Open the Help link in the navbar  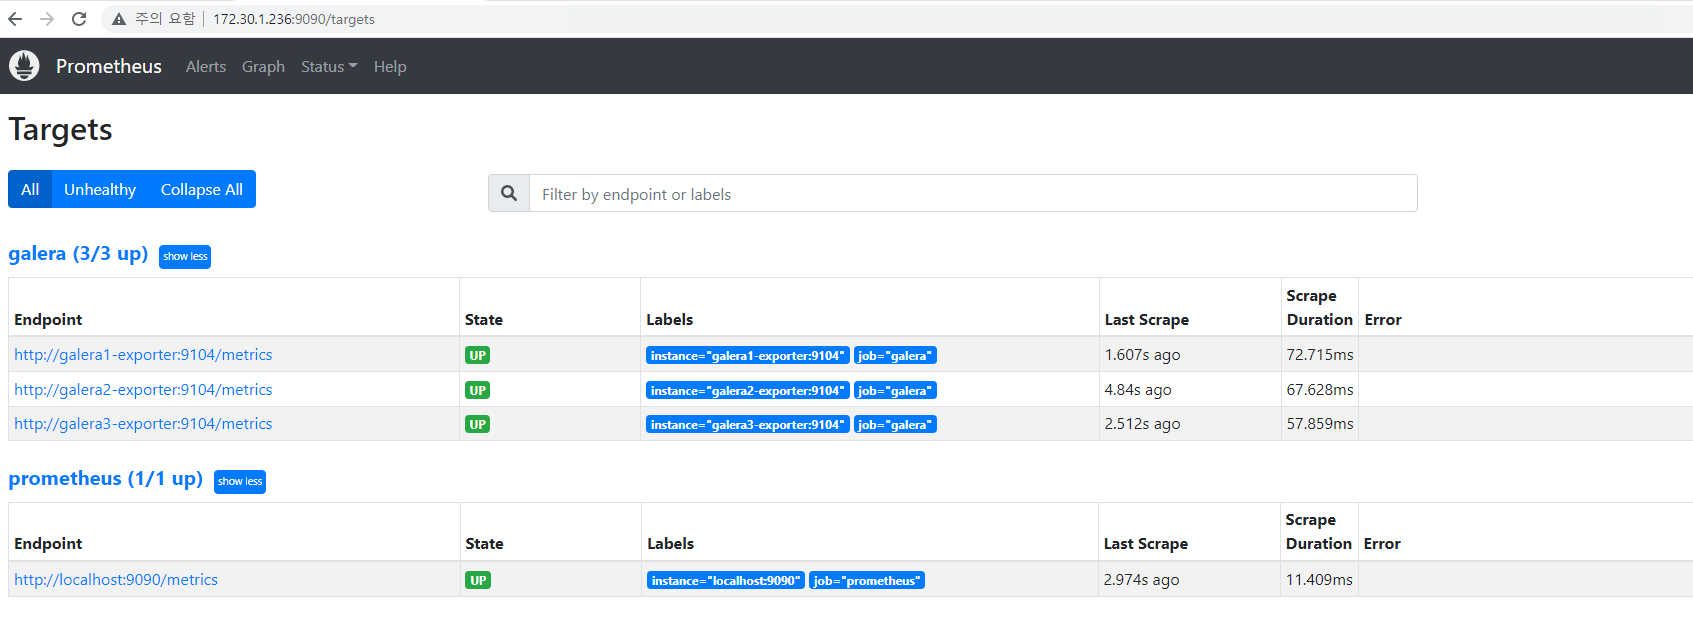click(x=390, y=66)
